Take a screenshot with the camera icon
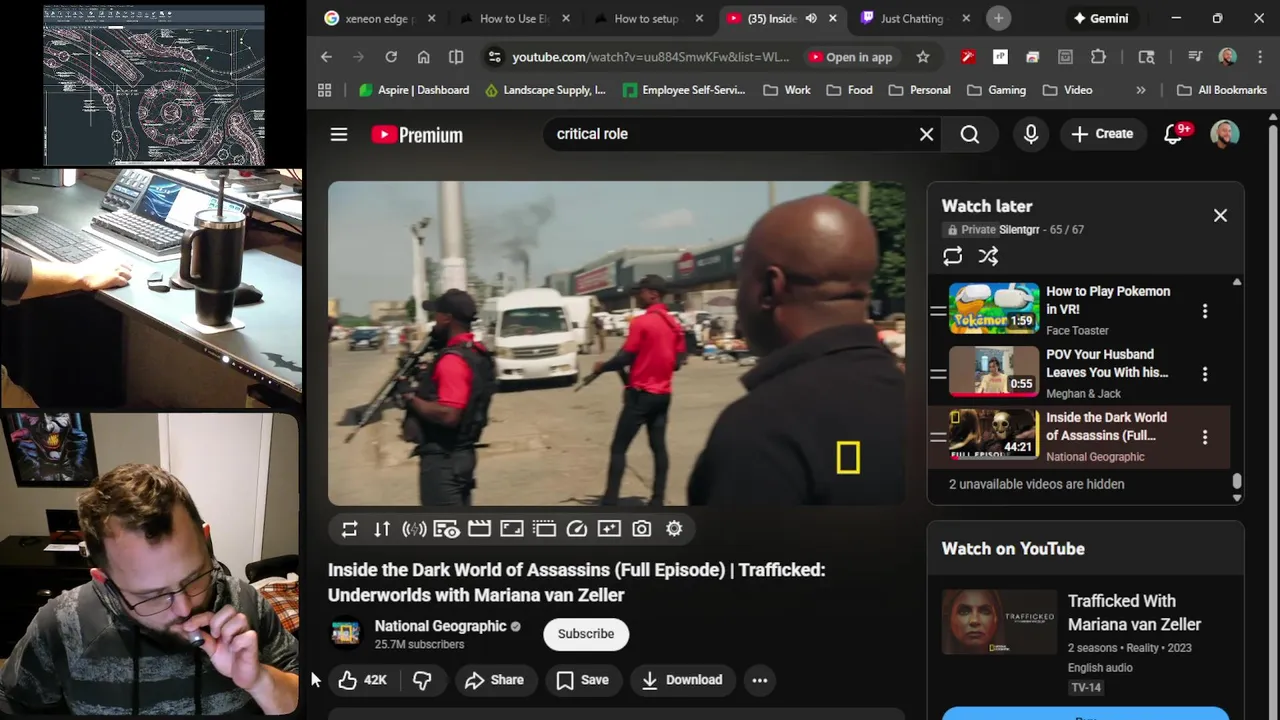The height and width of the screenshot is (720, 1280). pos(642,529)
